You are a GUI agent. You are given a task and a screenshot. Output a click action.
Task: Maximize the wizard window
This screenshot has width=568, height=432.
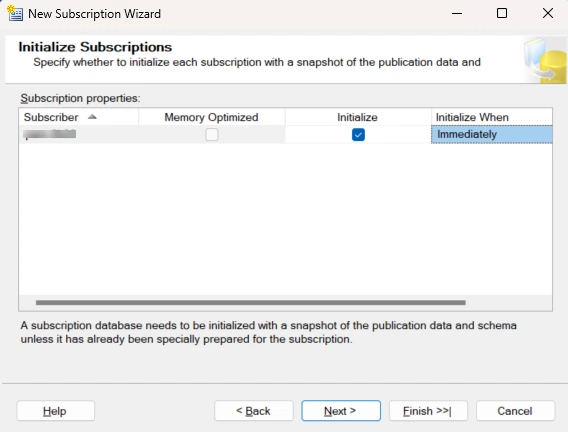pos(502,13)
